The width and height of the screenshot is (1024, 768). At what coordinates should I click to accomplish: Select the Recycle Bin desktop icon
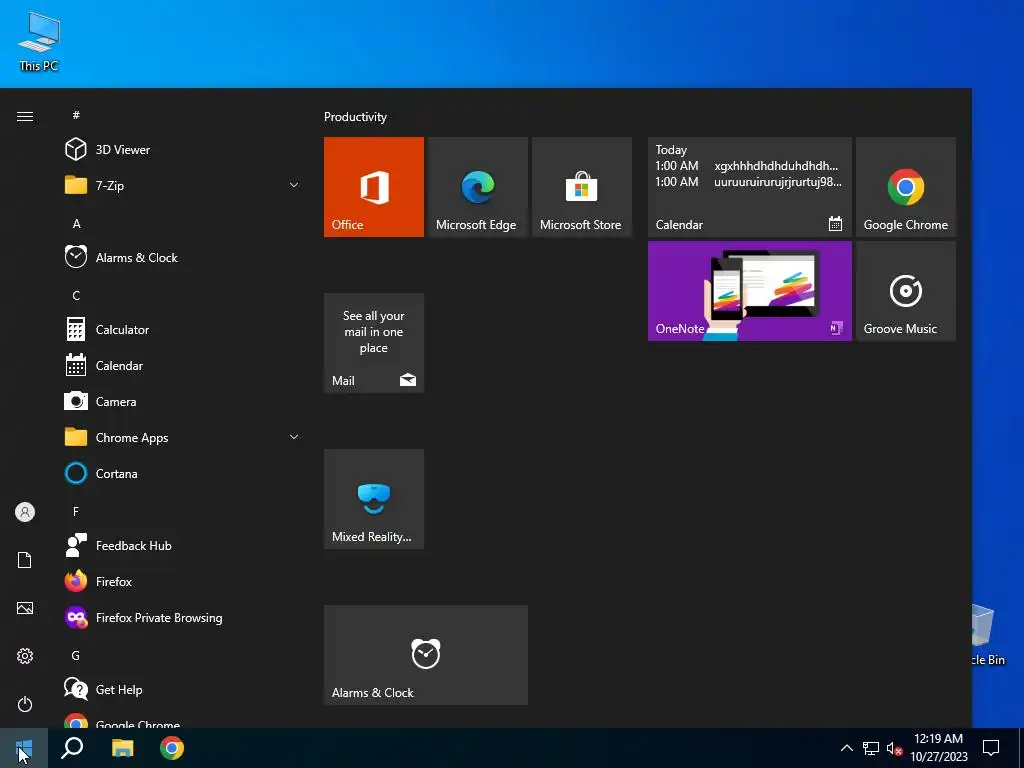(x=988, y=635)
